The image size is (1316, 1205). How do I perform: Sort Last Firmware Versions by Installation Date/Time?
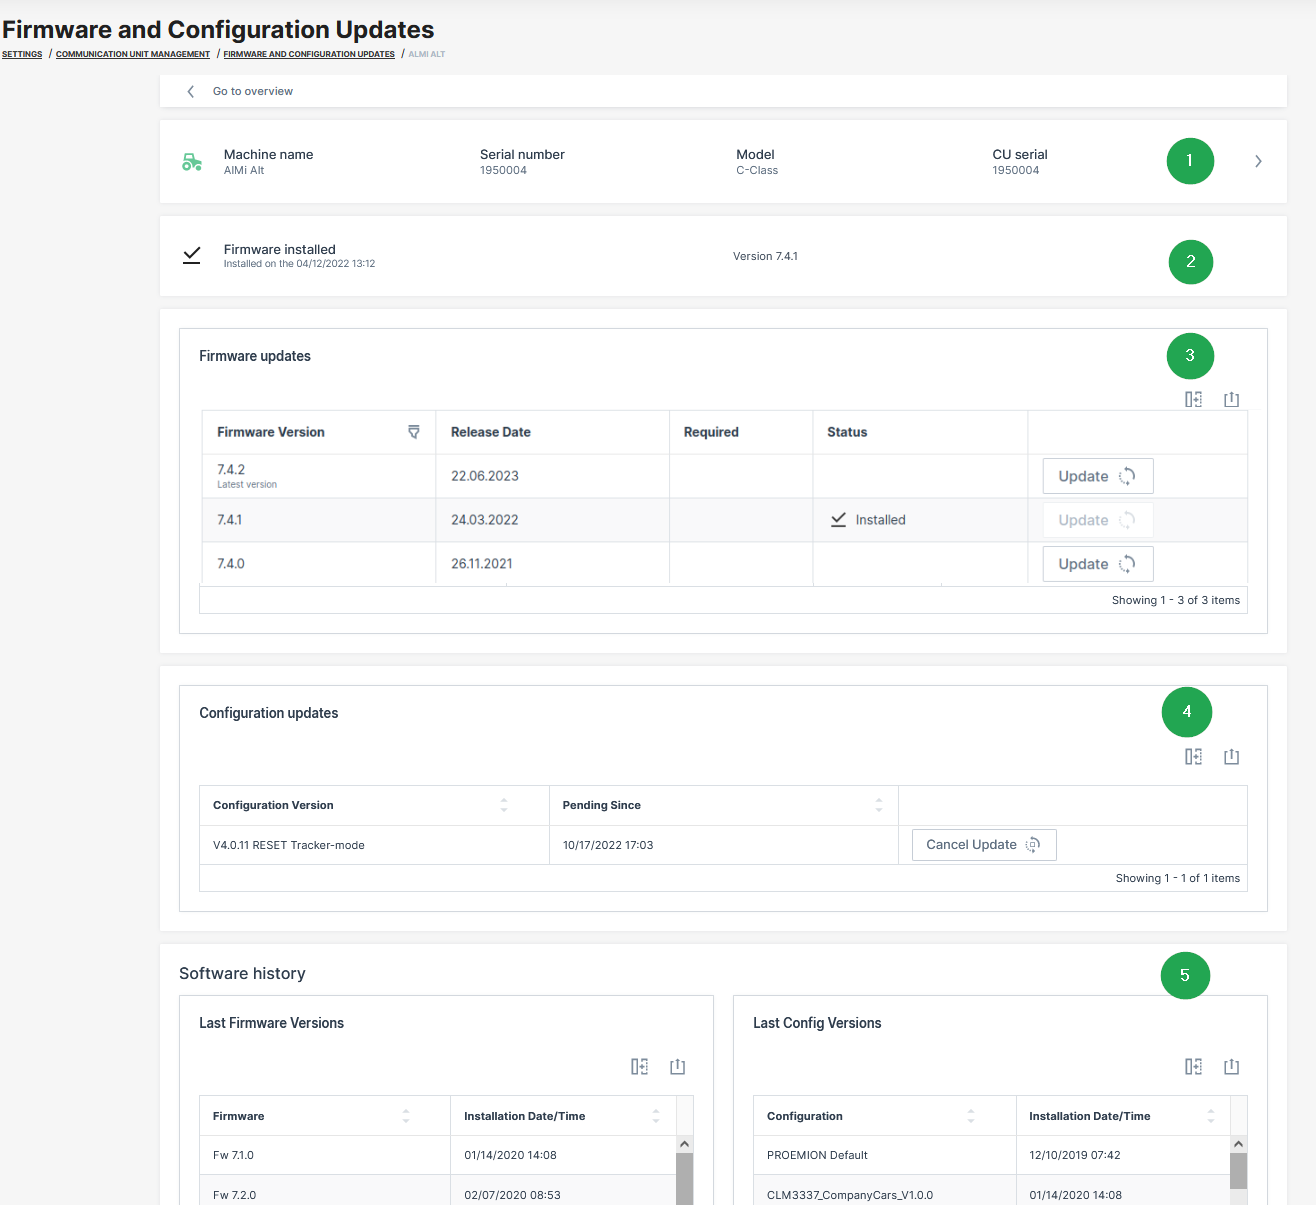pyautogui.click(x=656, y=1116)
